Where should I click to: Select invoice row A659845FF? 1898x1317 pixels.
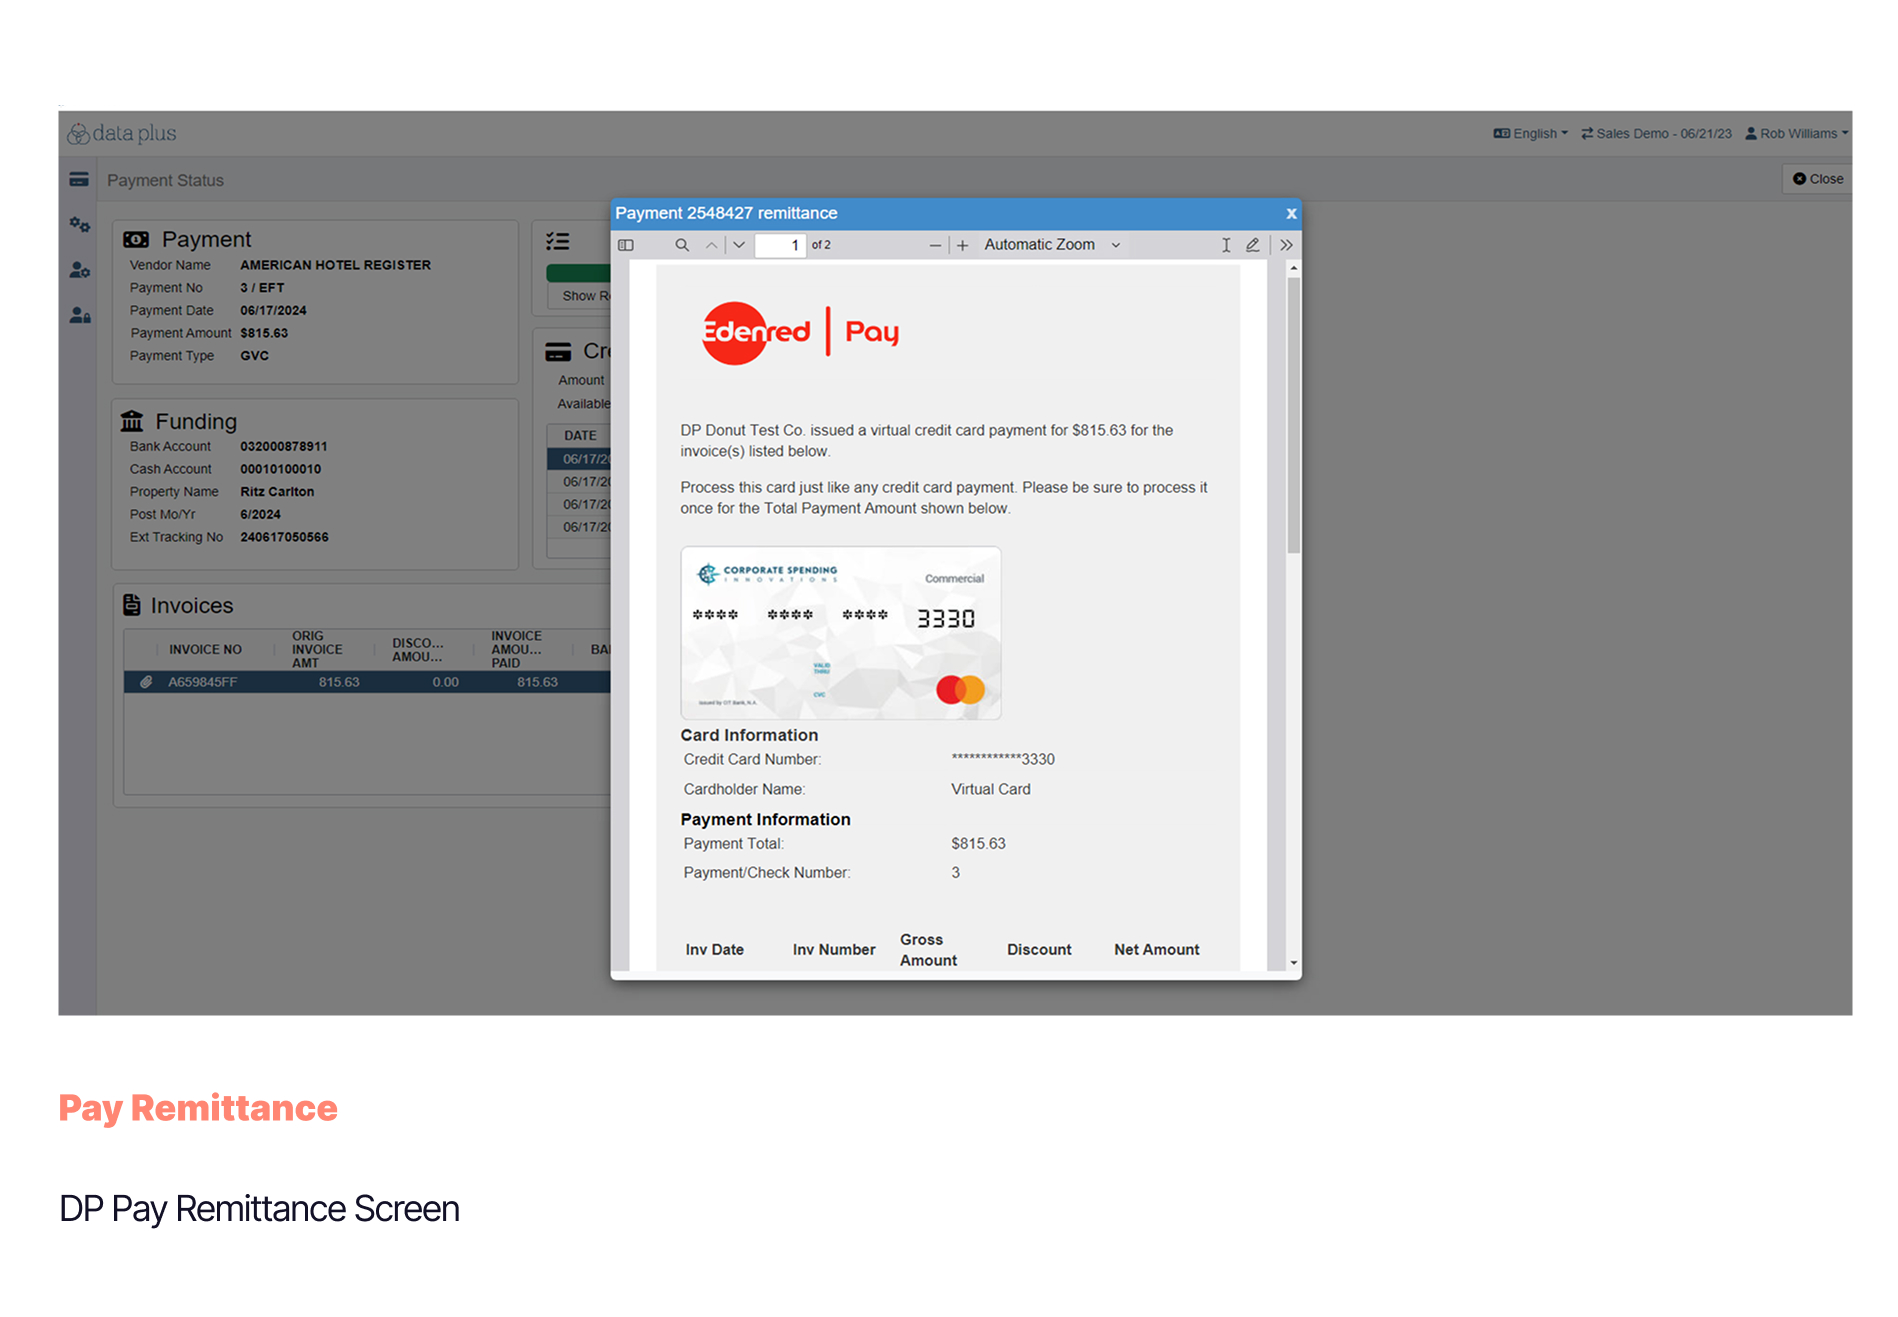click(367, 682)
